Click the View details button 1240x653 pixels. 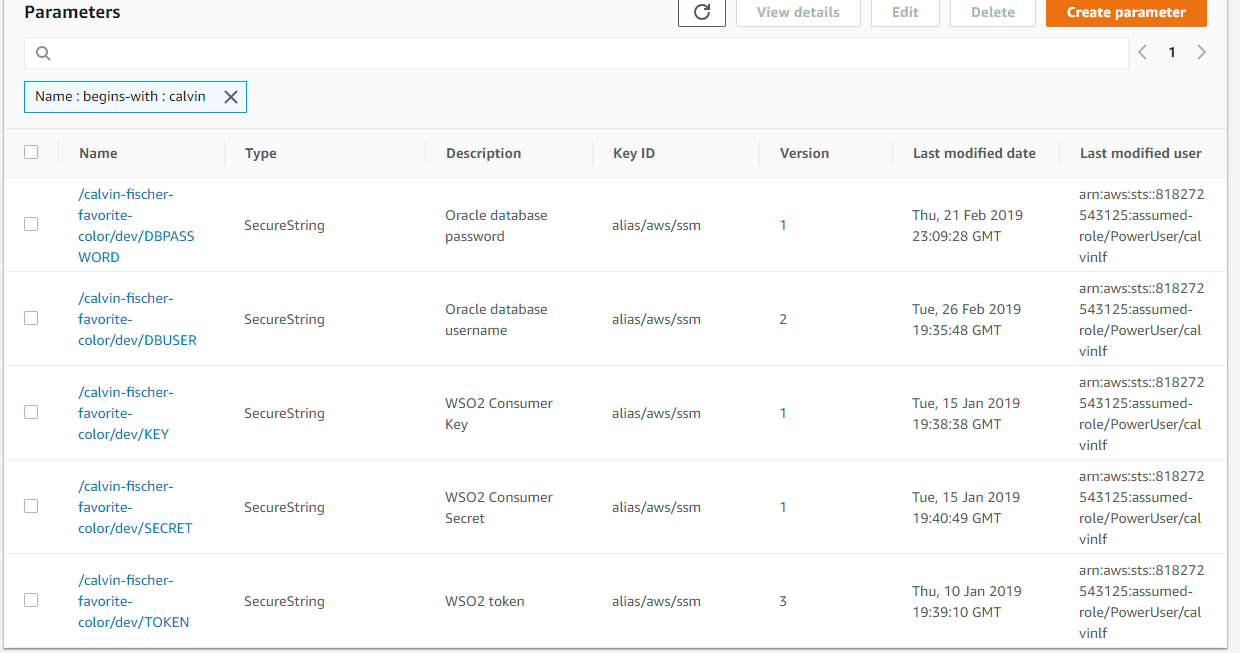(x=798, y=12)
